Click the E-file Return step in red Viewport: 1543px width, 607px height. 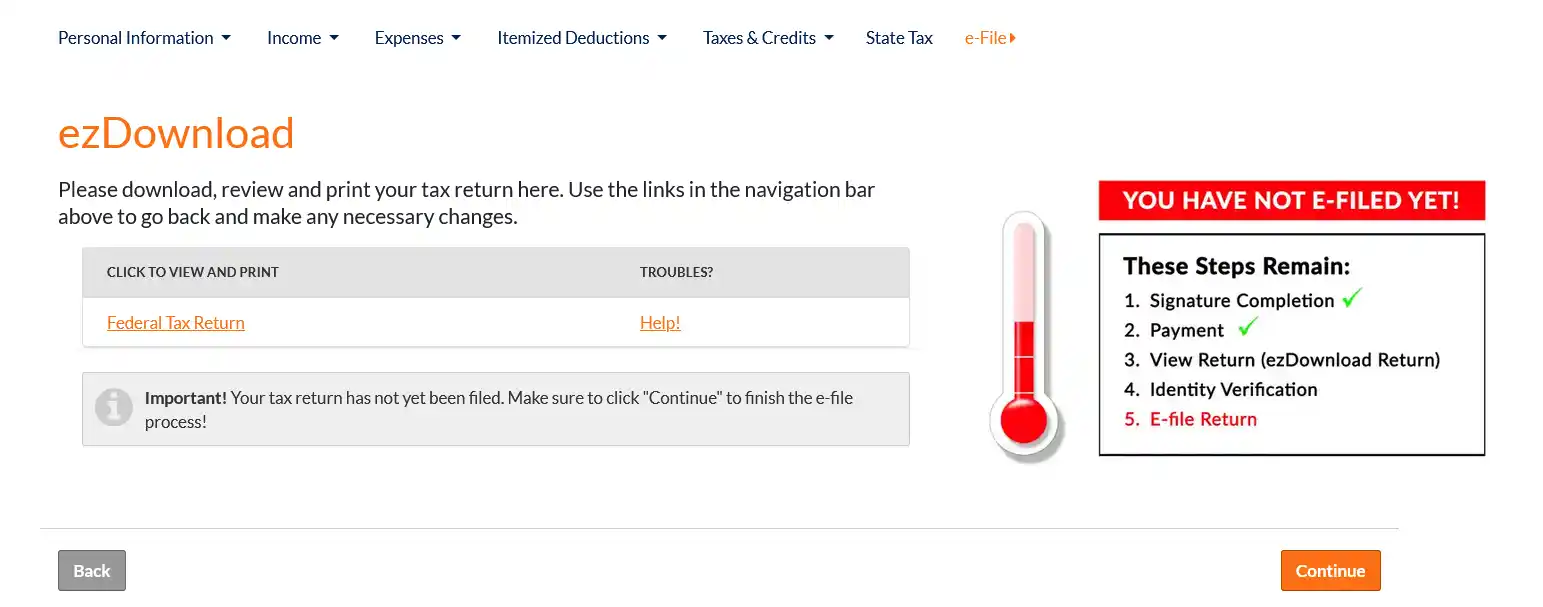click(x=1202, y=419)
